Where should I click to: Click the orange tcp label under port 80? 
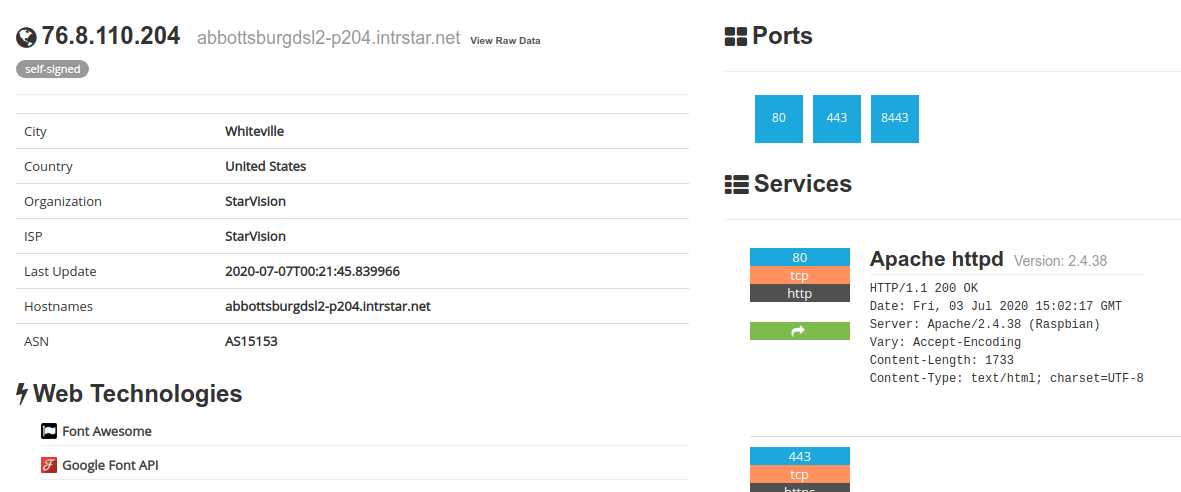(799, 275)
